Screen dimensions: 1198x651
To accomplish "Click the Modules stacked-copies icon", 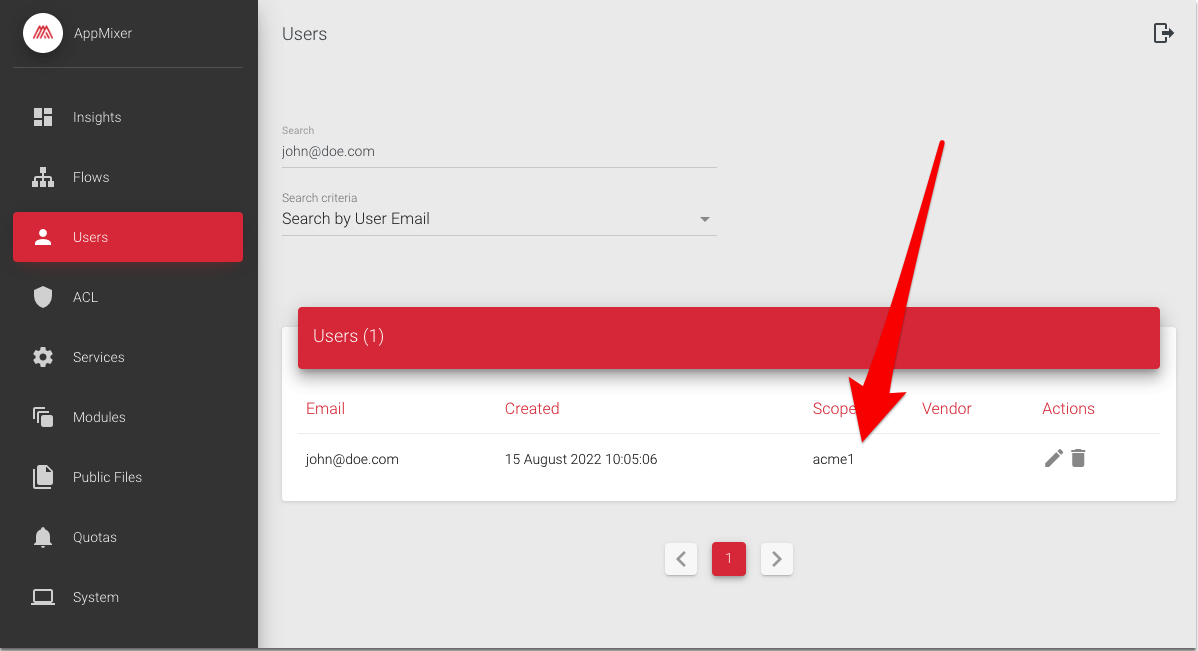I will click(x=43, y=417).
